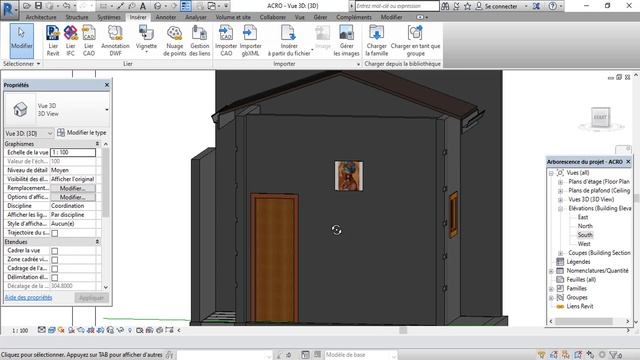Click Se connecter sign-in button
640x360 pixels.
[496, 6]
